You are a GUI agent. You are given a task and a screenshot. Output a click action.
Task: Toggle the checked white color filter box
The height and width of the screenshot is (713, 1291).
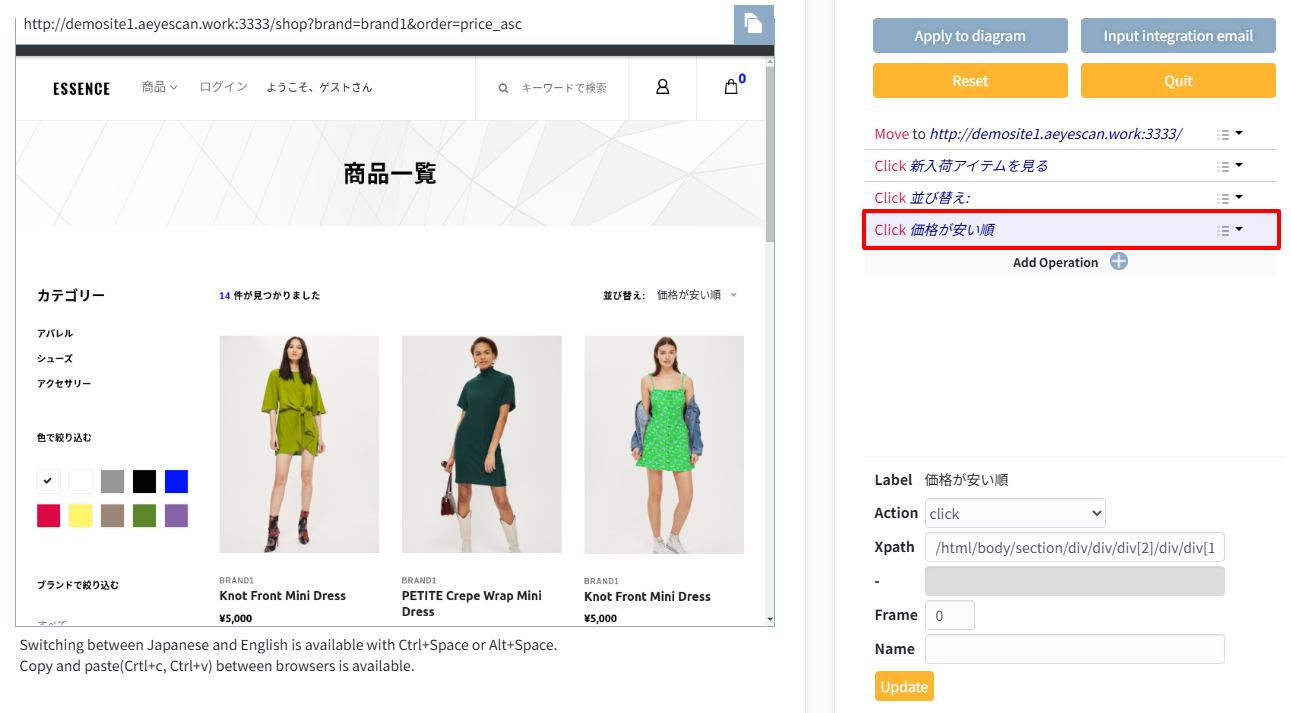tap(48, 481)
